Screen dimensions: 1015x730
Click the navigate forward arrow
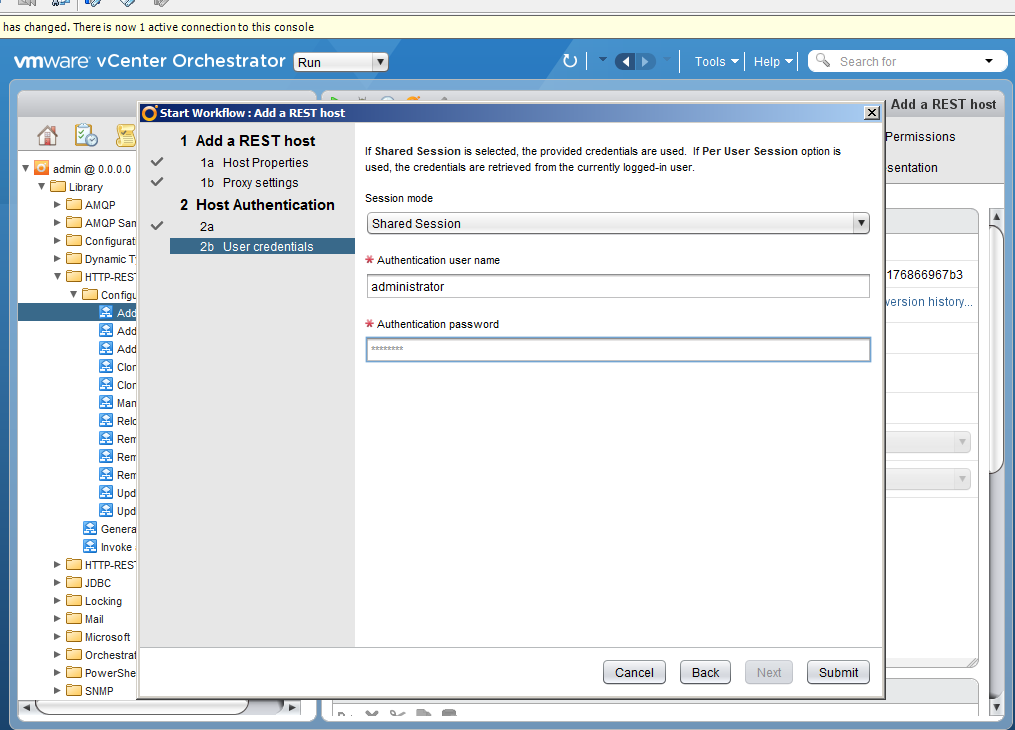[x=645, y=61]
